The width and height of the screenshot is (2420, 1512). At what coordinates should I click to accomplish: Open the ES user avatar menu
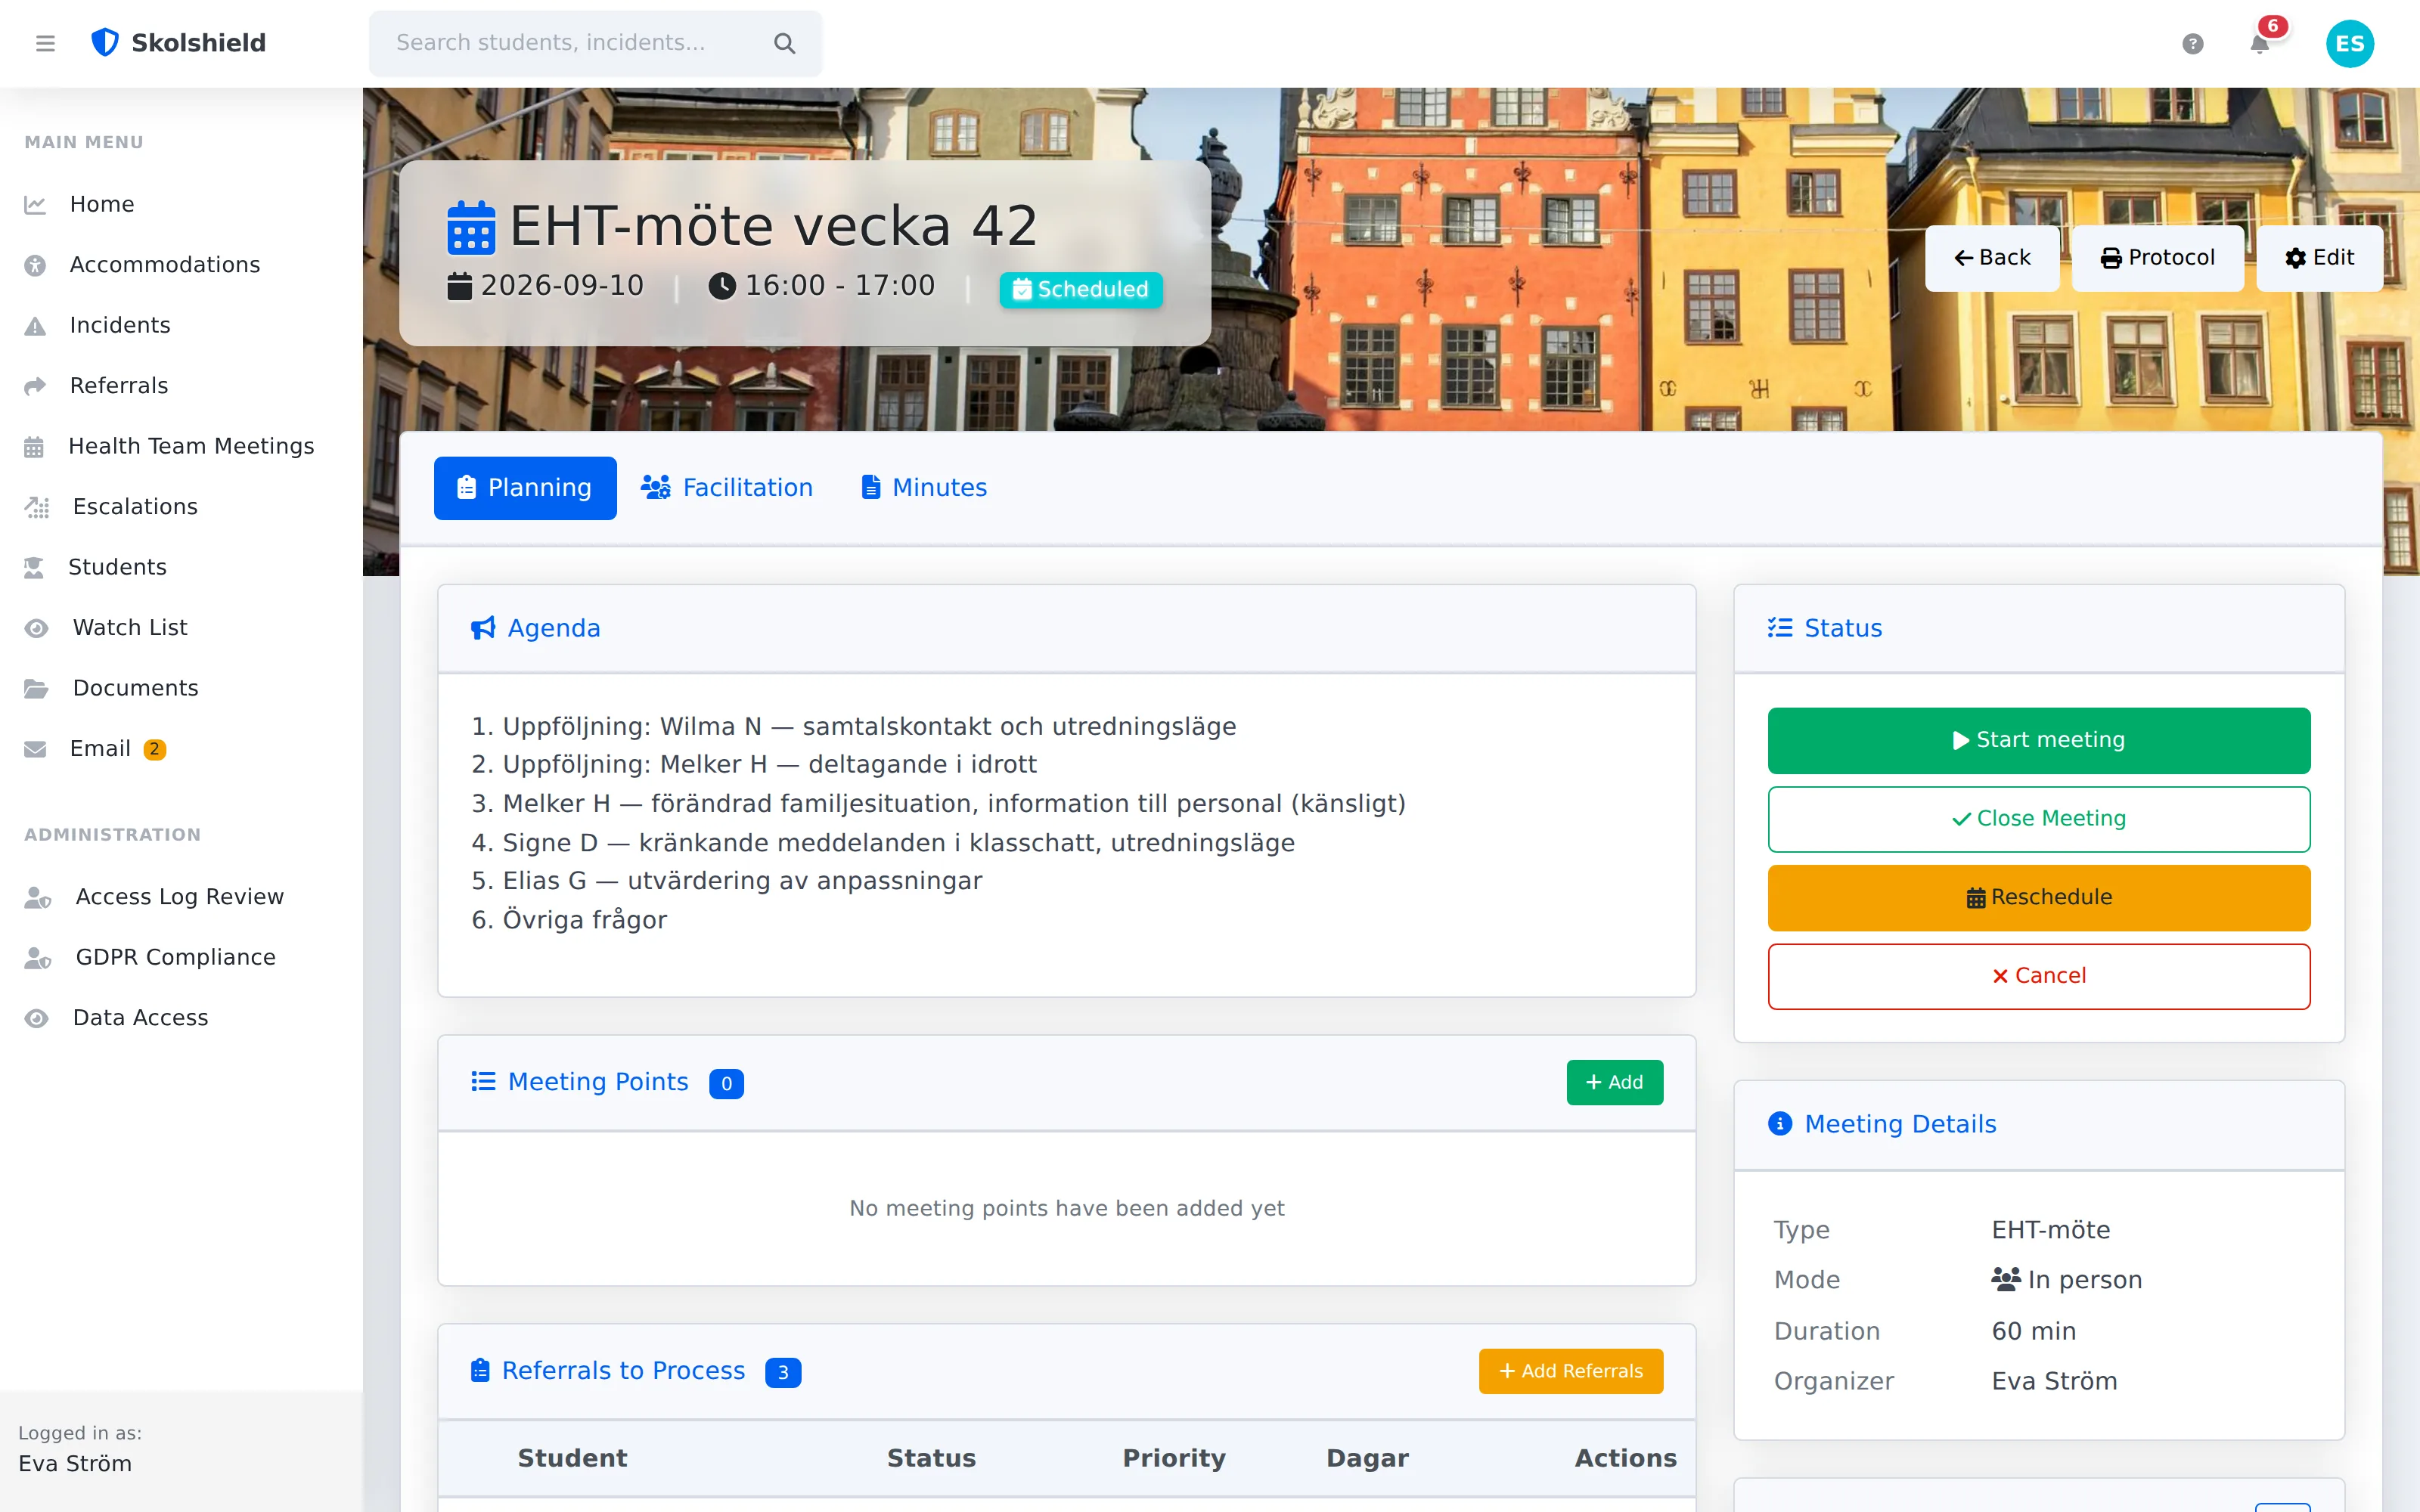click(2349, 43)
